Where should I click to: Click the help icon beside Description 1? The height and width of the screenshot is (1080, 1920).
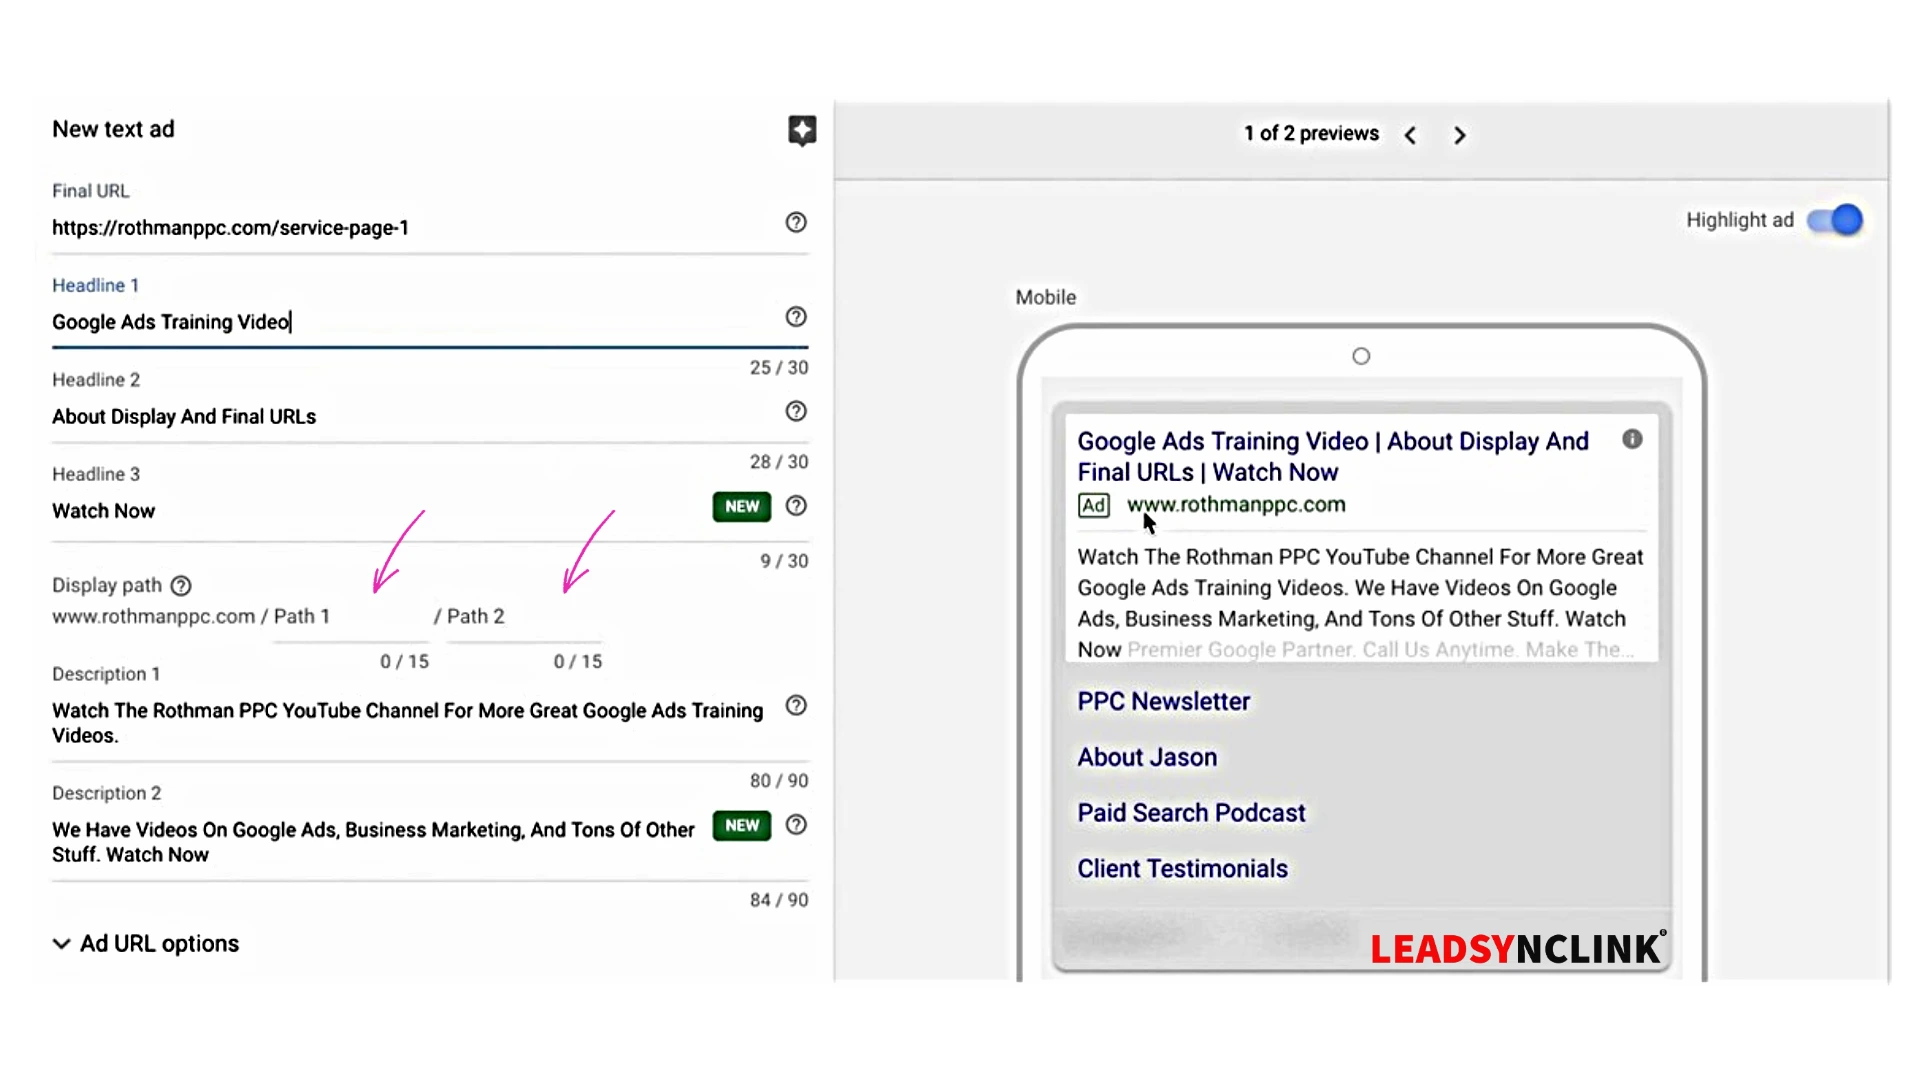[x=795, y=706]
